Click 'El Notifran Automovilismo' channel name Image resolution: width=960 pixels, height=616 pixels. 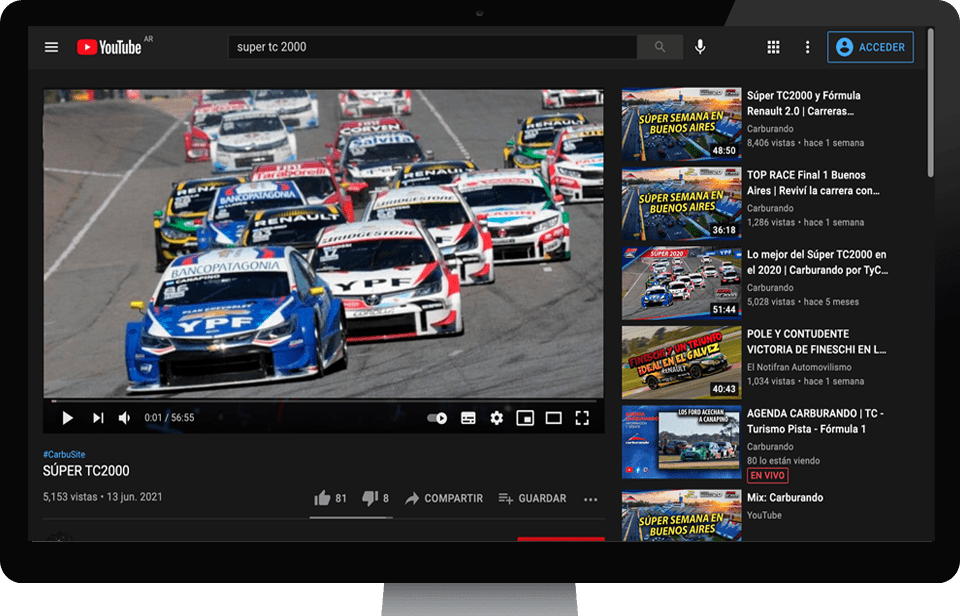(x=799, y=367)
